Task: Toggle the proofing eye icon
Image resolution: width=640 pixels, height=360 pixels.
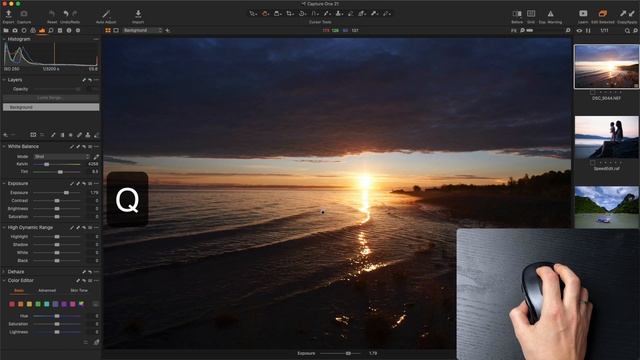Action: click(579, 31)
